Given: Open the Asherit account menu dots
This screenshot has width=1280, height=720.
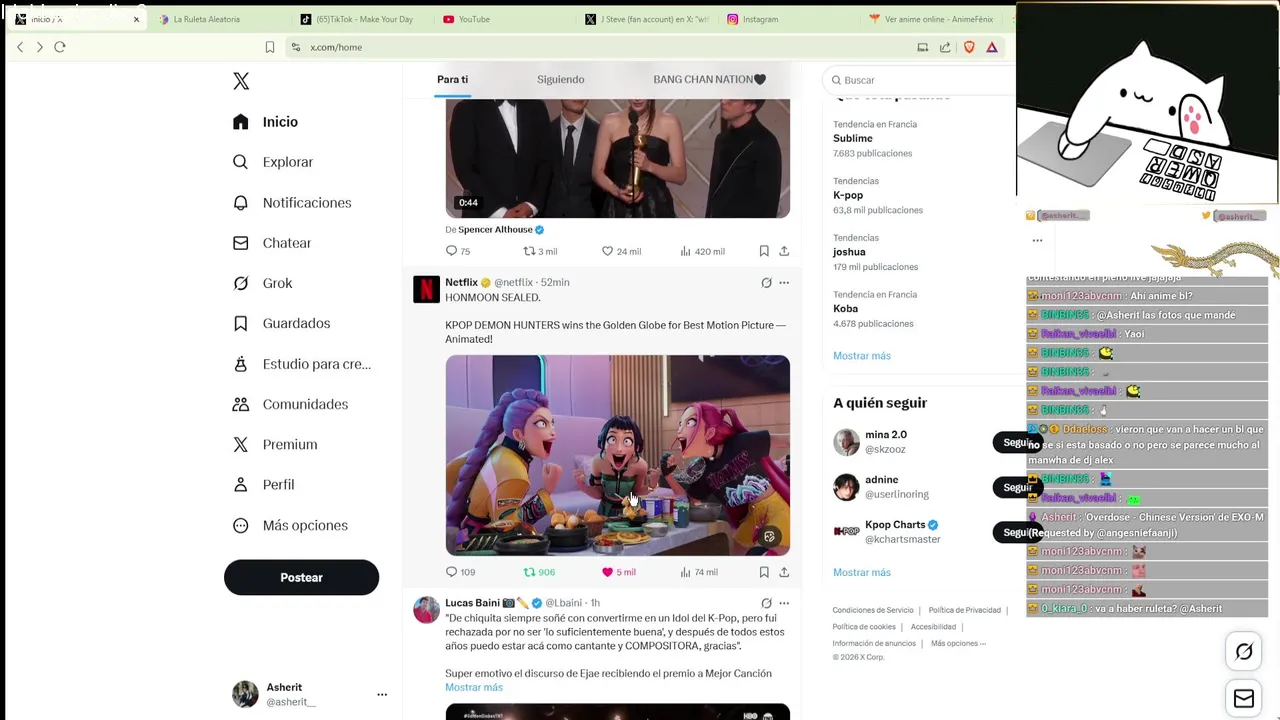Looking at the screenshot, I should tap(382, 694).
